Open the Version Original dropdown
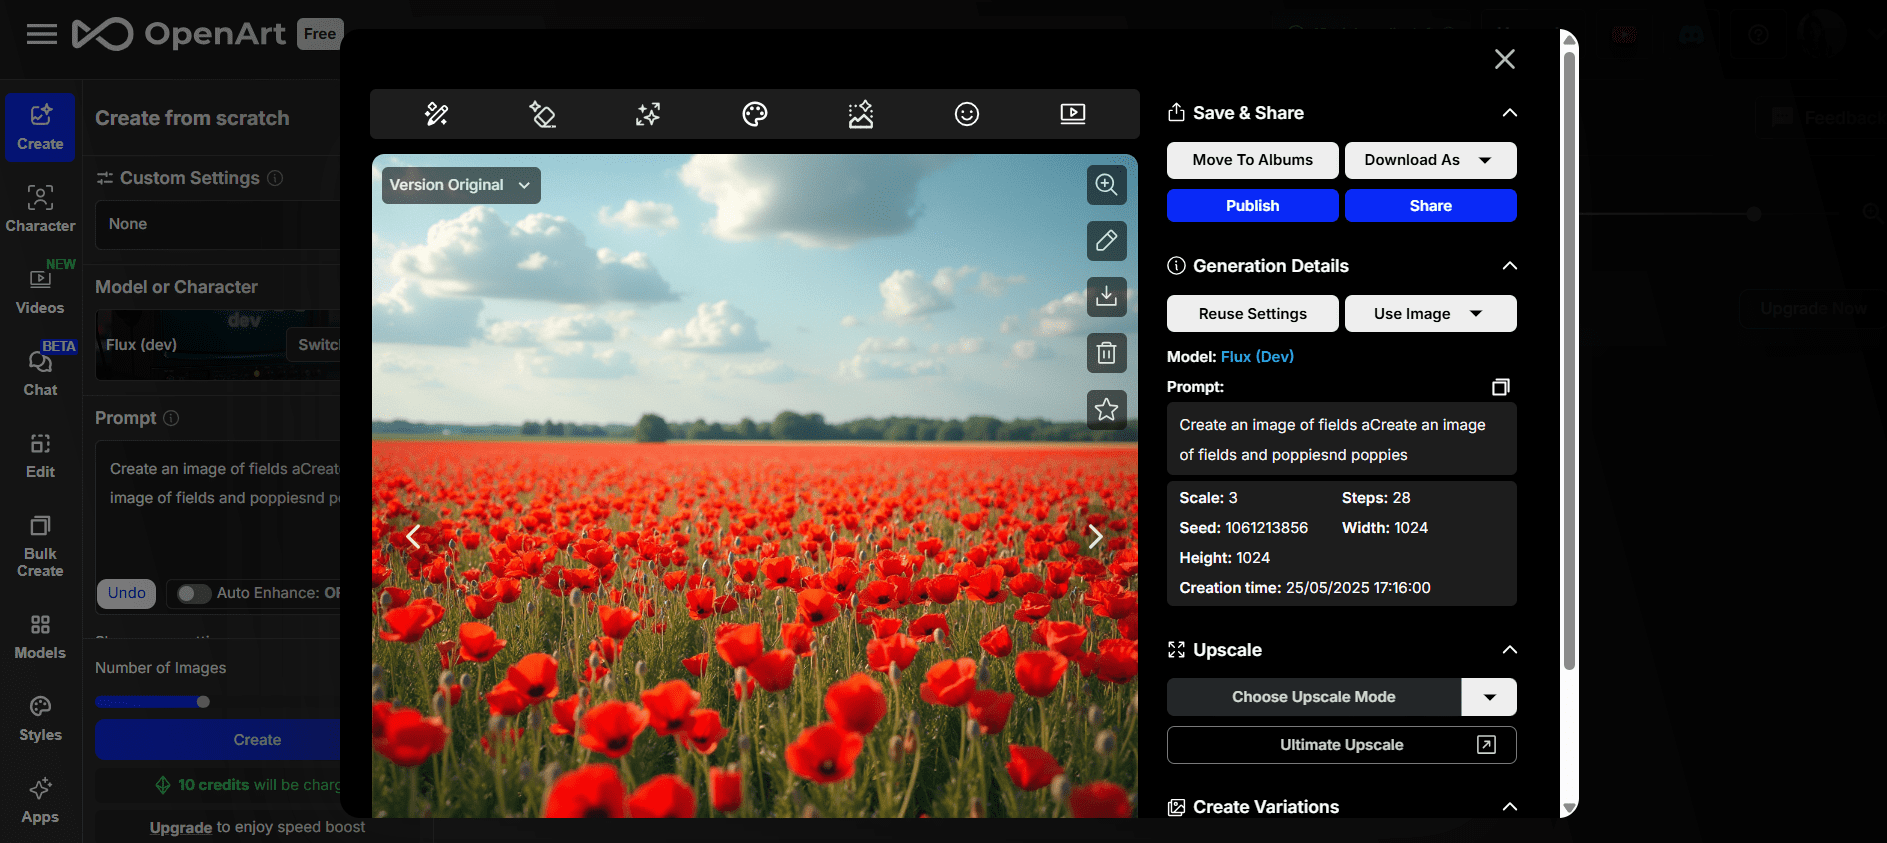This screenshot has height=843, width=1887. pyautogui.click(x=460, y=185)
